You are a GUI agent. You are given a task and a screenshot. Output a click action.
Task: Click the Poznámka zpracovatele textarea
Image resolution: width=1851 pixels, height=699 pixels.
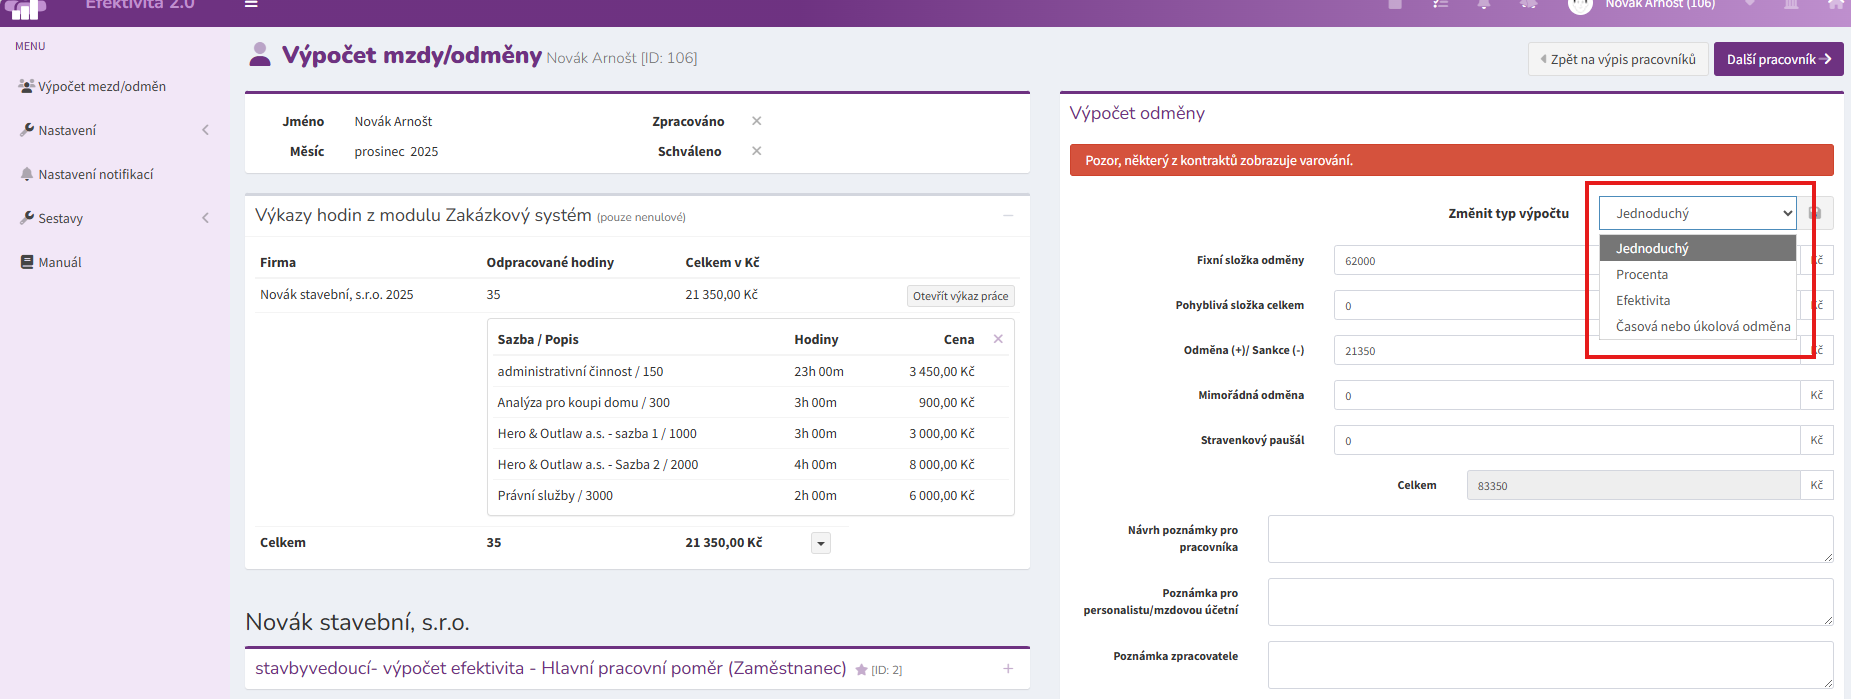click(x=1550, y=665)
